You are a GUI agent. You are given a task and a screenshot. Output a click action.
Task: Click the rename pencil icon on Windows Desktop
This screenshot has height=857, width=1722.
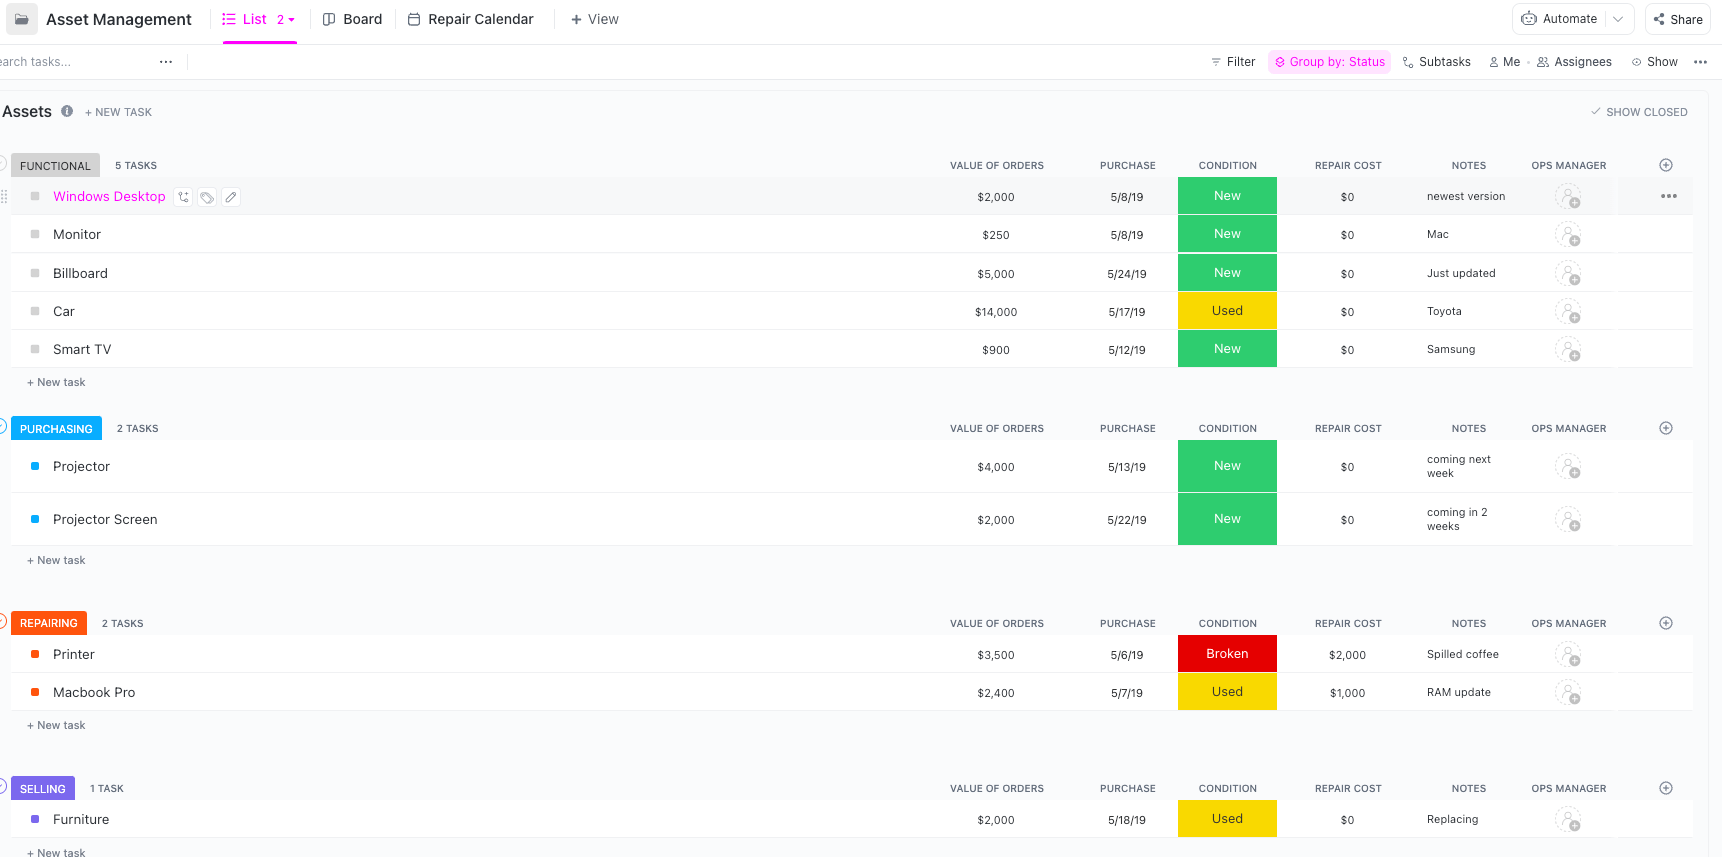tap(231, 197)
